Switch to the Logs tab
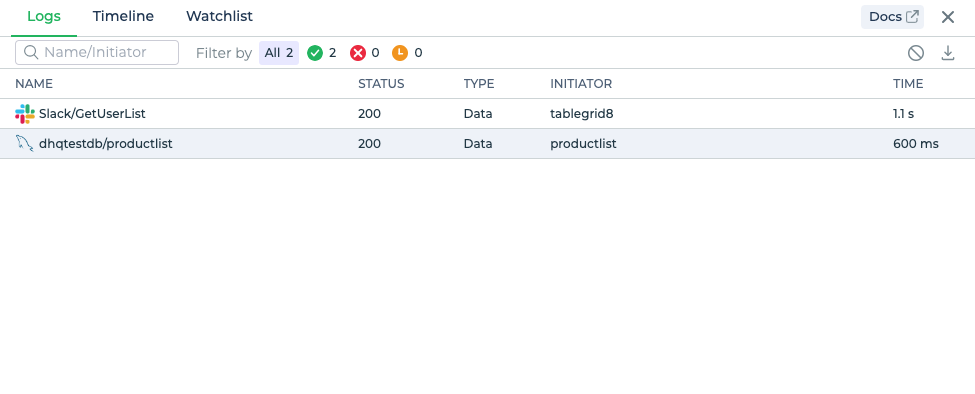975x394 pixels. [44, 17]
